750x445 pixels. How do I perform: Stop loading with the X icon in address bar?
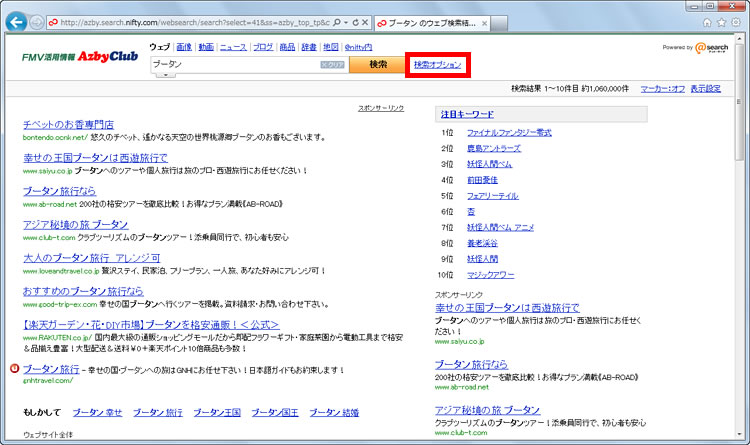pos(365,22)
